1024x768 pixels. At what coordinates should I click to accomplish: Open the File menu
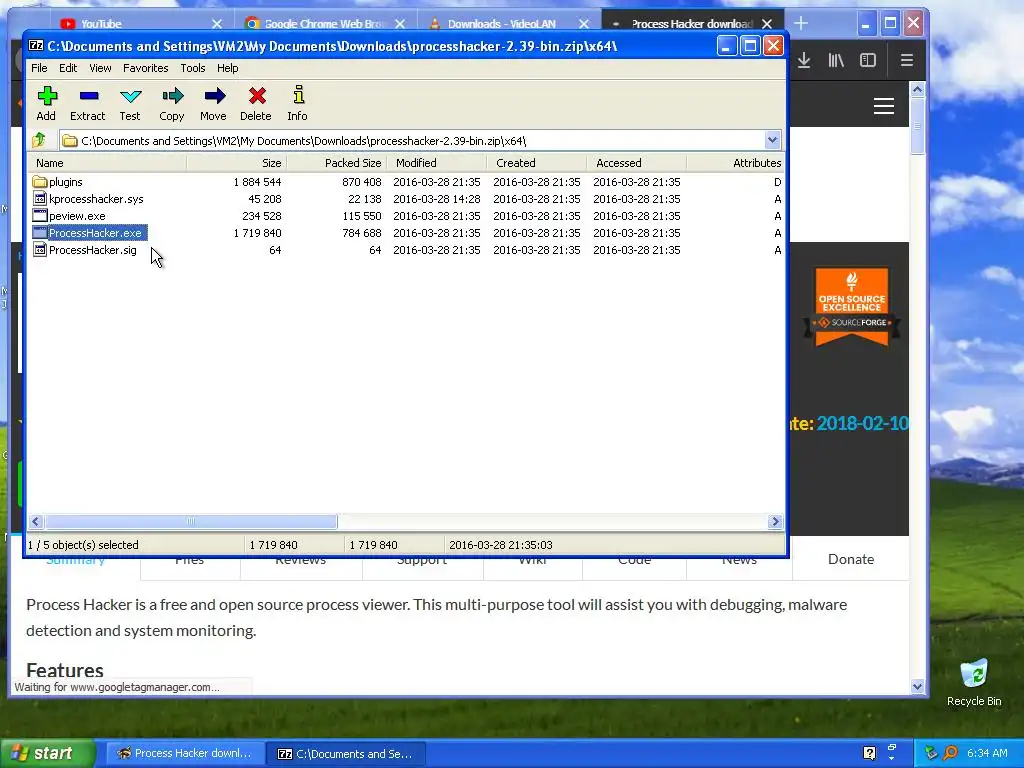(x=39, y=68)
